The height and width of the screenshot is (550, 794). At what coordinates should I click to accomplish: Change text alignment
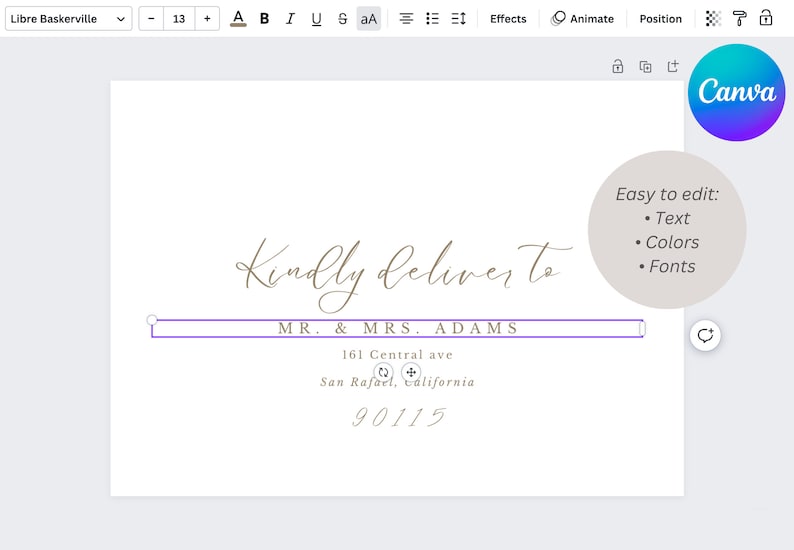(x=406, y=19)
